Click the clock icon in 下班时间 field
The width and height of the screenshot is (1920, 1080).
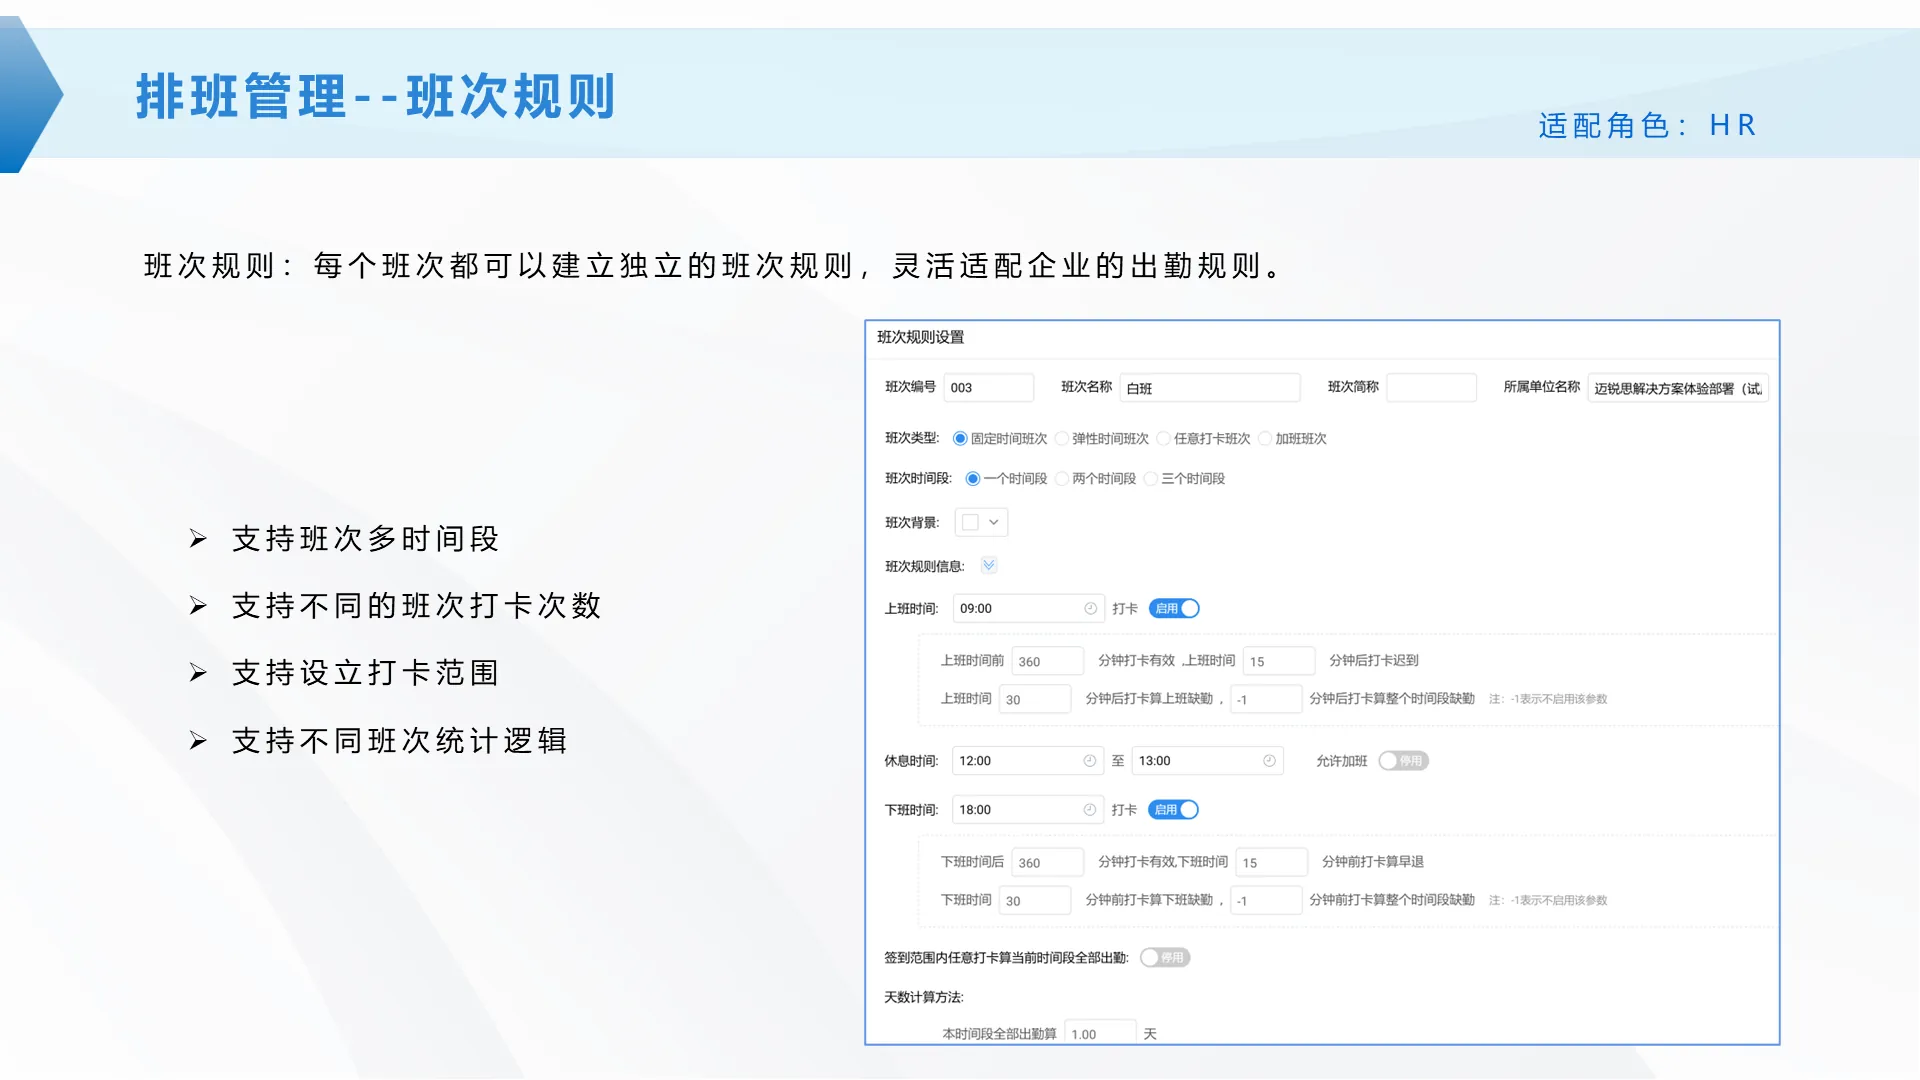pyautogui.click(x=1089, y=810)
